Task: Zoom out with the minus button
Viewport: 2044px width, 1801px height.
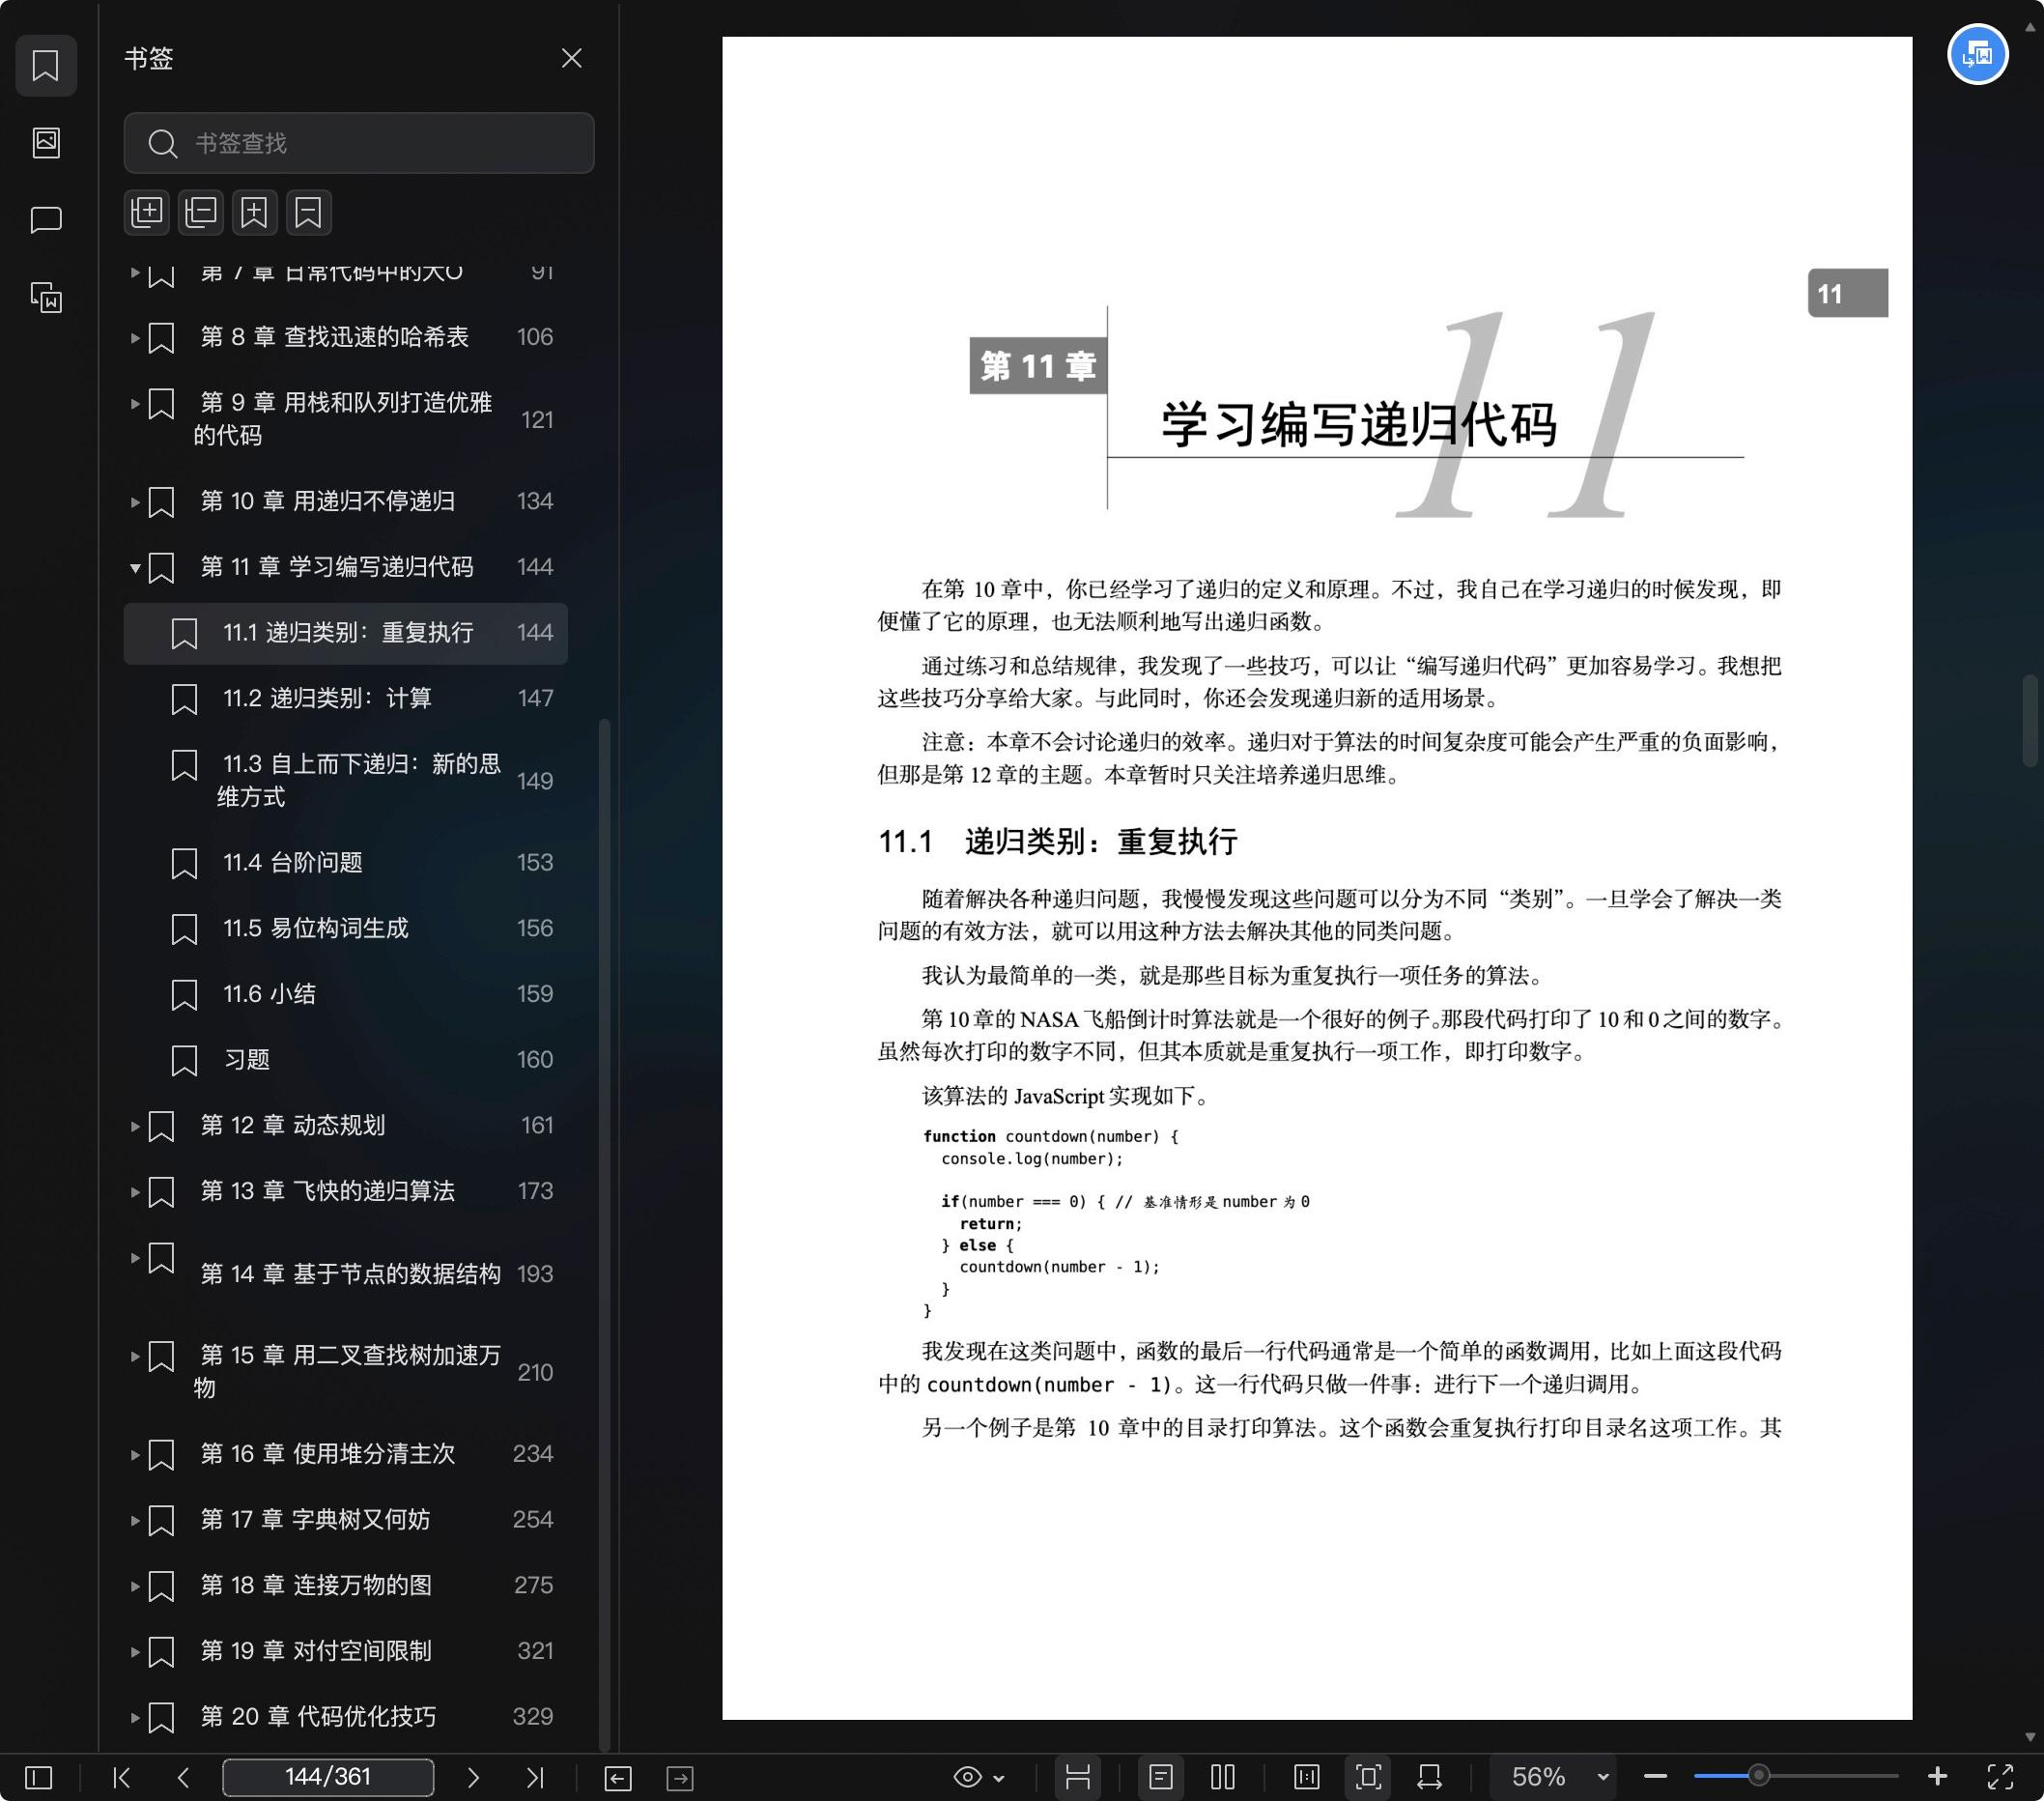Action: (1655, 1777)
